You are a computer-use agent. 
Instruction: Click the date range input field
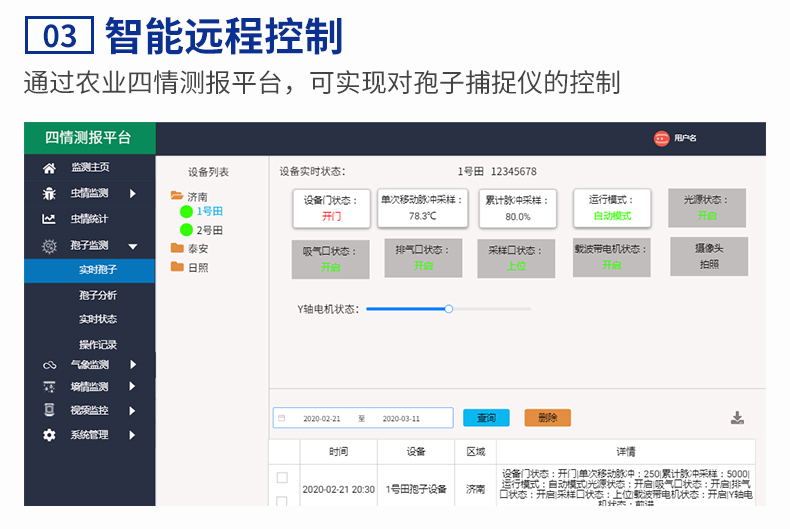[x=362, y=418]
